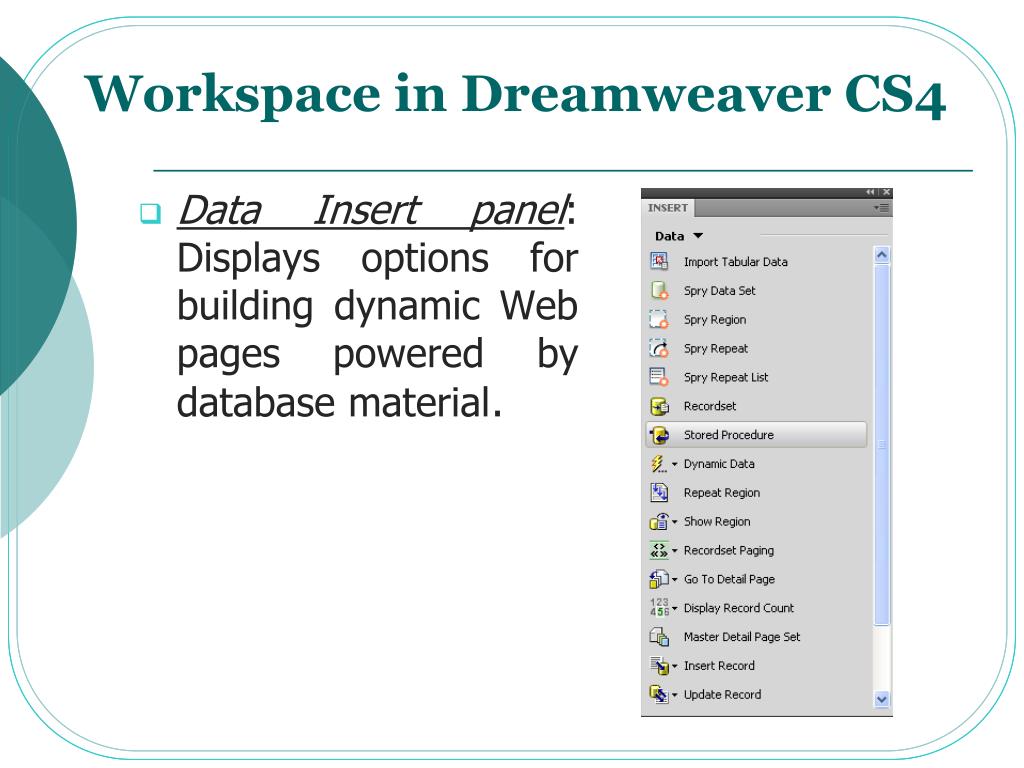Click the Update Record icon
Viewport: 1024px width, 768px height.
pos(658,694)
